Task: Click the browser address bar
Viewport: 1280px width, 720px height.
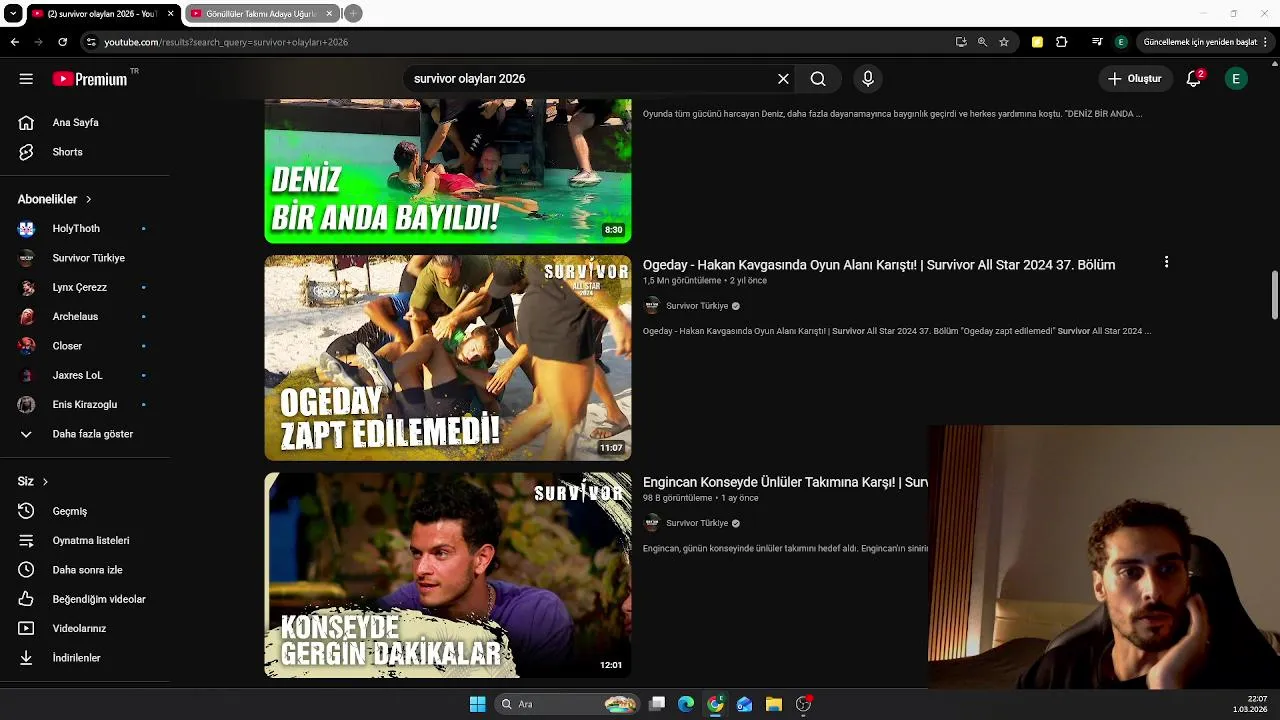Action: 520,42
